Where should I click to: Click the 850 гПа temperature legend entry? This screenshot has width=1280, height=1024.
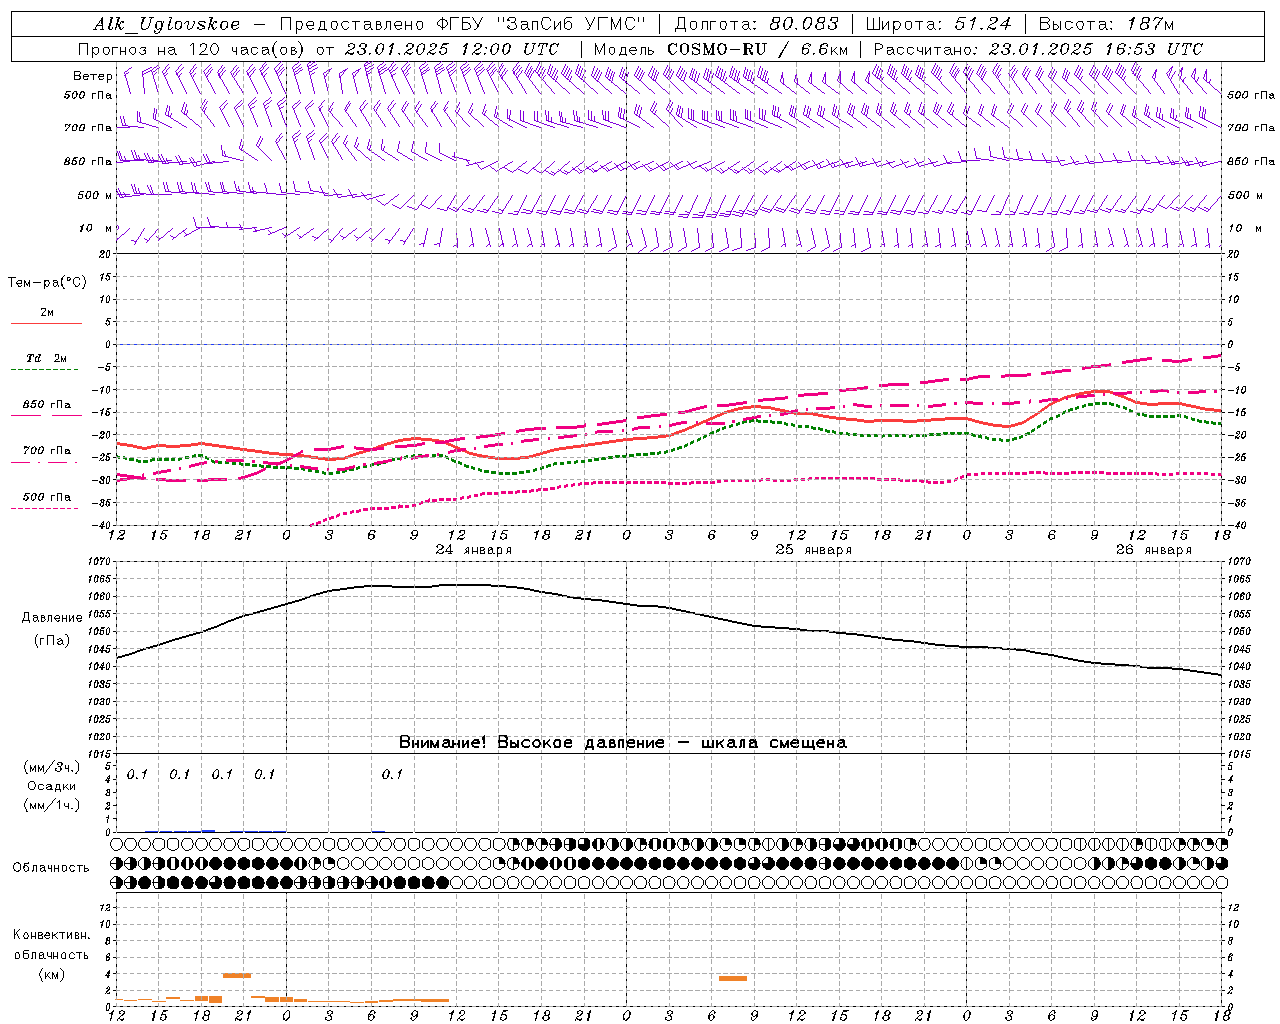(x=47, y=405)
